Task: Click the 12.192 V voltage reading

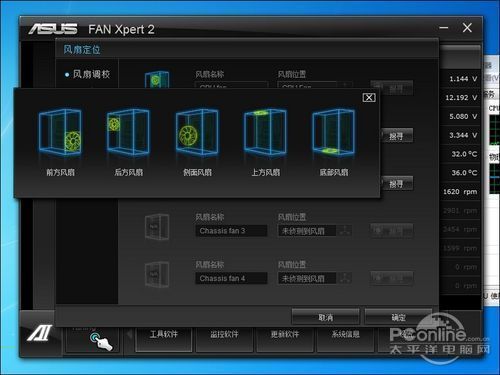Action: tap(461, 98)
